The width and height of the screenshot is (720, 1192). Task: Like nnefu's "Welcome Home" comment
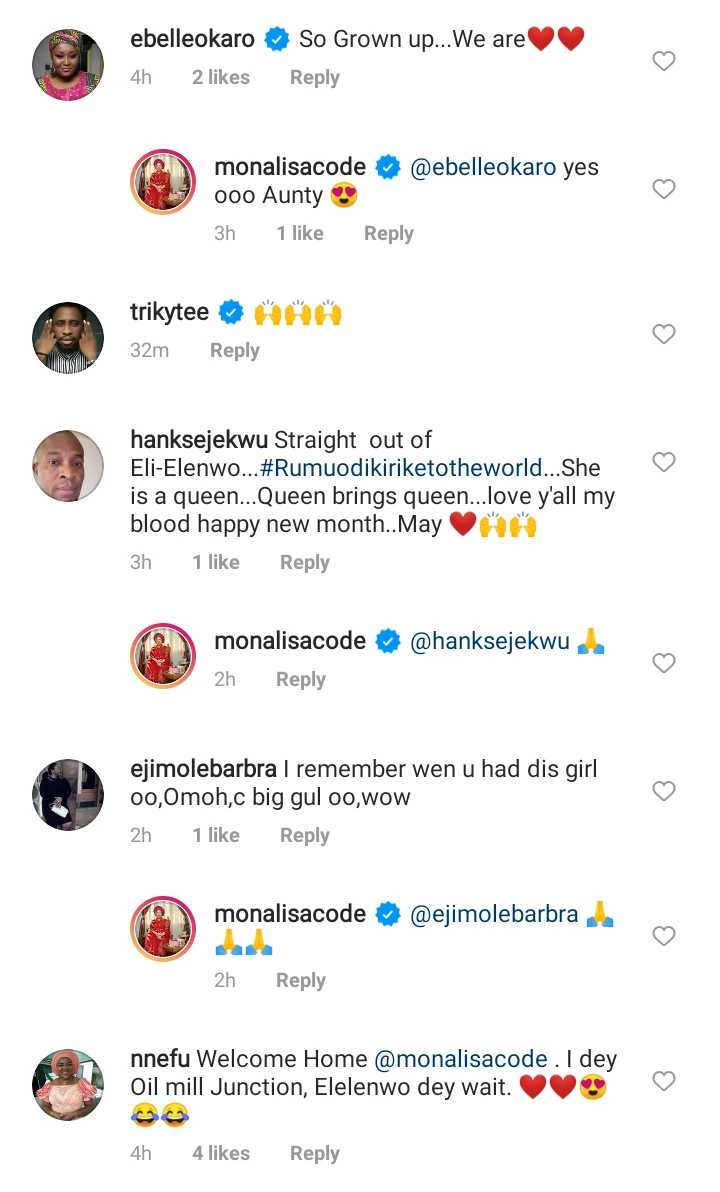click(664, 1081)
